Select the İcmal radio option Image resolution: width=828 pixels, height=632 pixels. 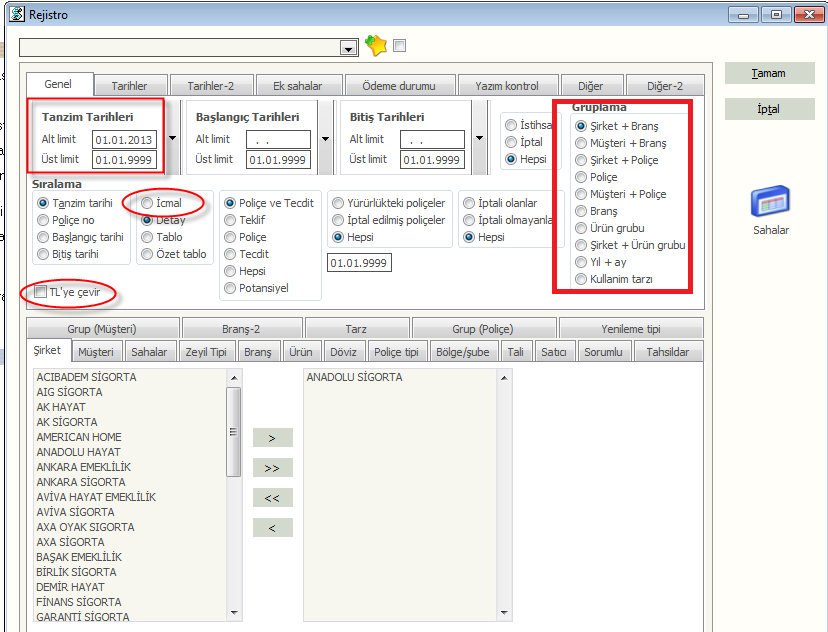(x=148, y=203)
